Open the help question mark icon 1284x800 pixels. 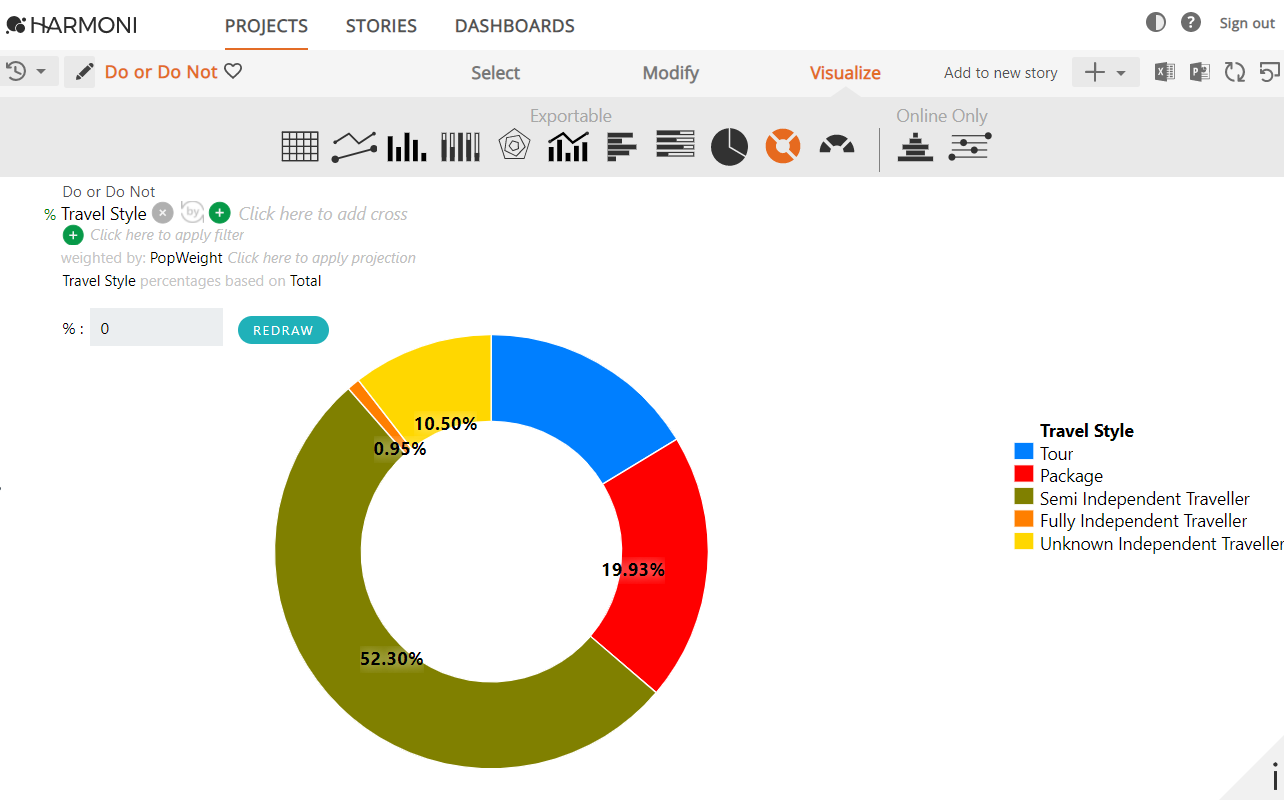(x=1190, y=22)
